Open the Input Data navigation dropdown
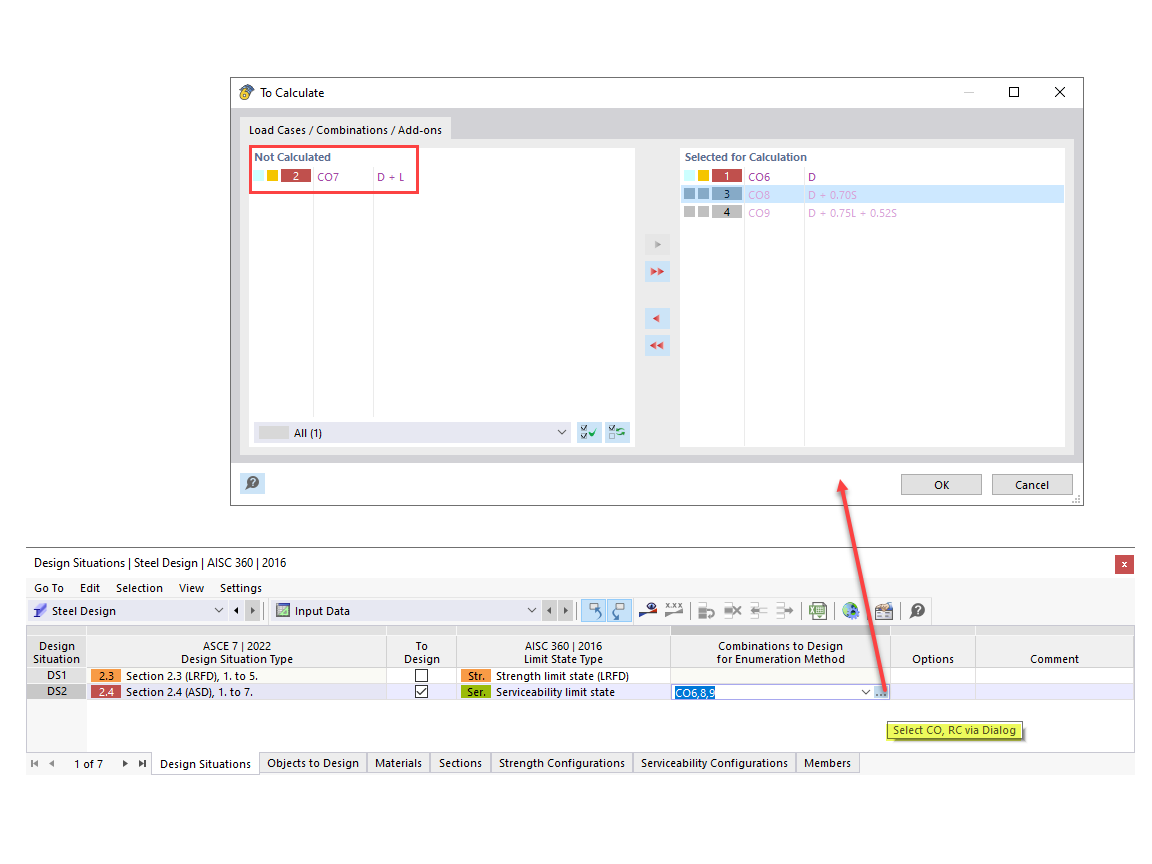The width and height of the screenshot is (1152, 864). [533, 610]
